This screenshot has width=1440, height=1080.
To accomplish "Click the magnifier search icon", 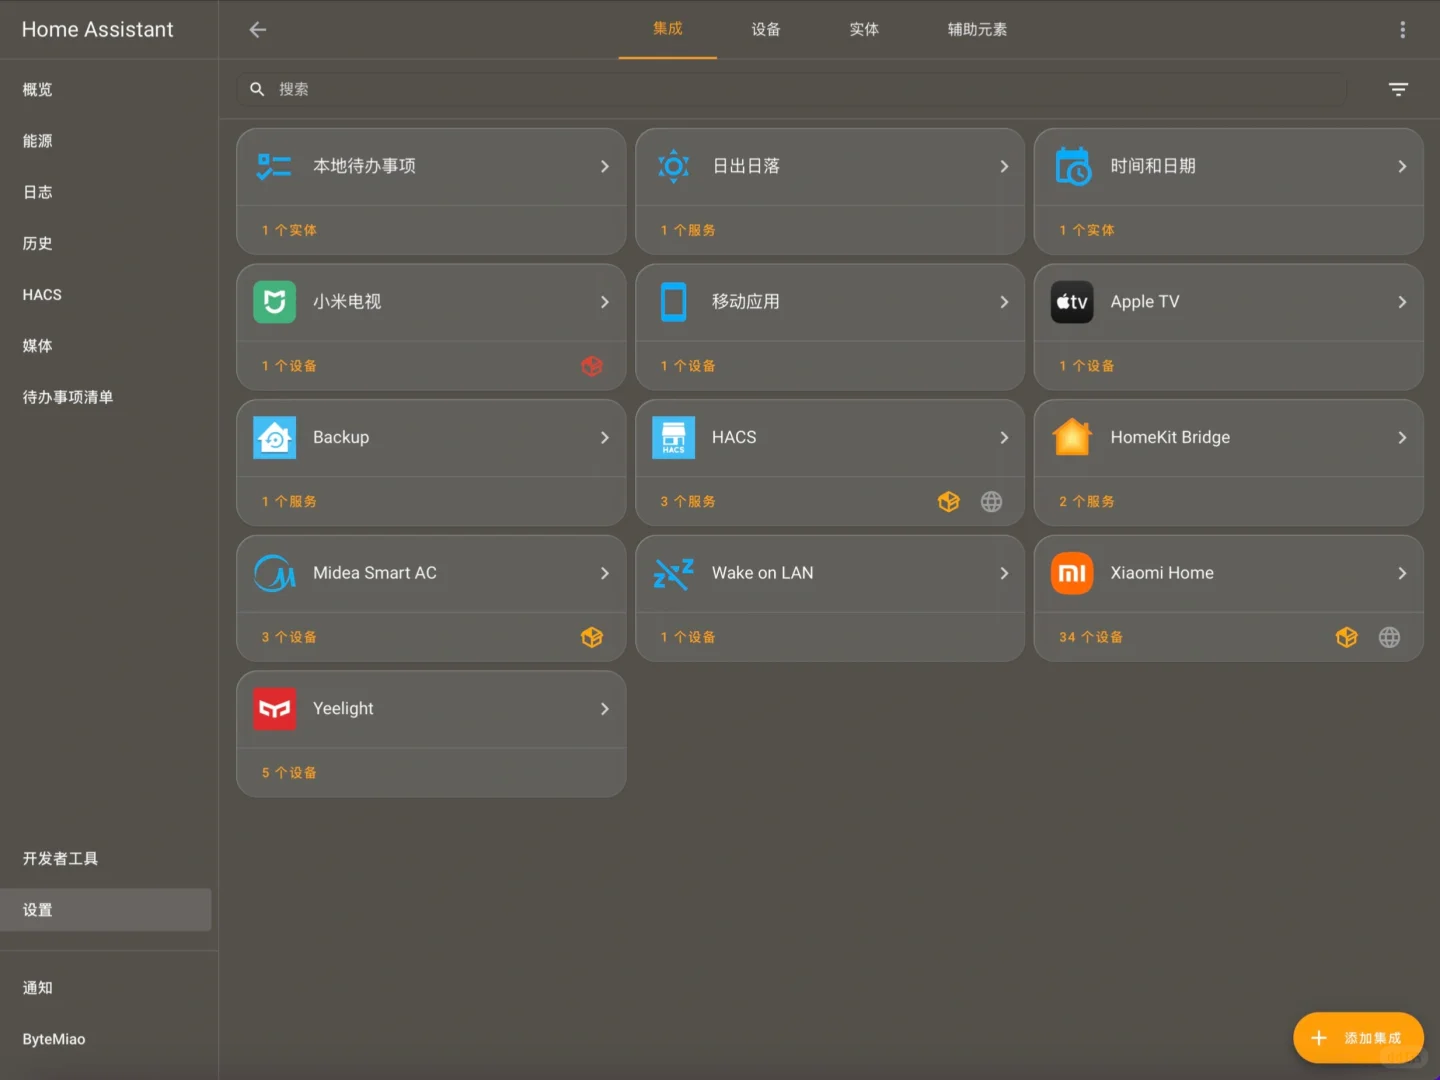I will point(257,89).
